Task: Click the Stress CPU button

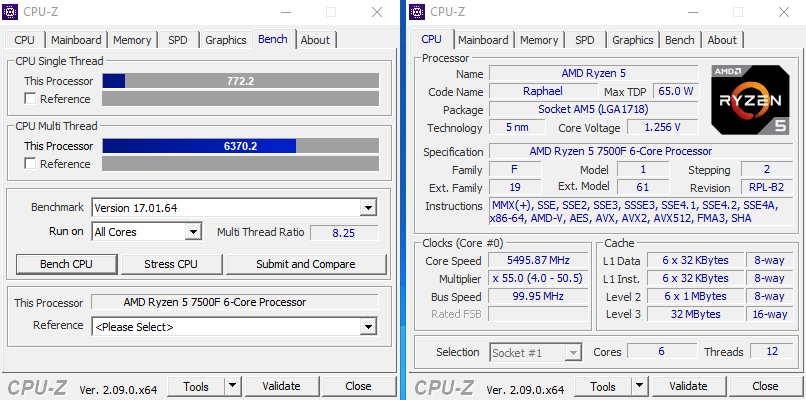Action: click(171, 264)
